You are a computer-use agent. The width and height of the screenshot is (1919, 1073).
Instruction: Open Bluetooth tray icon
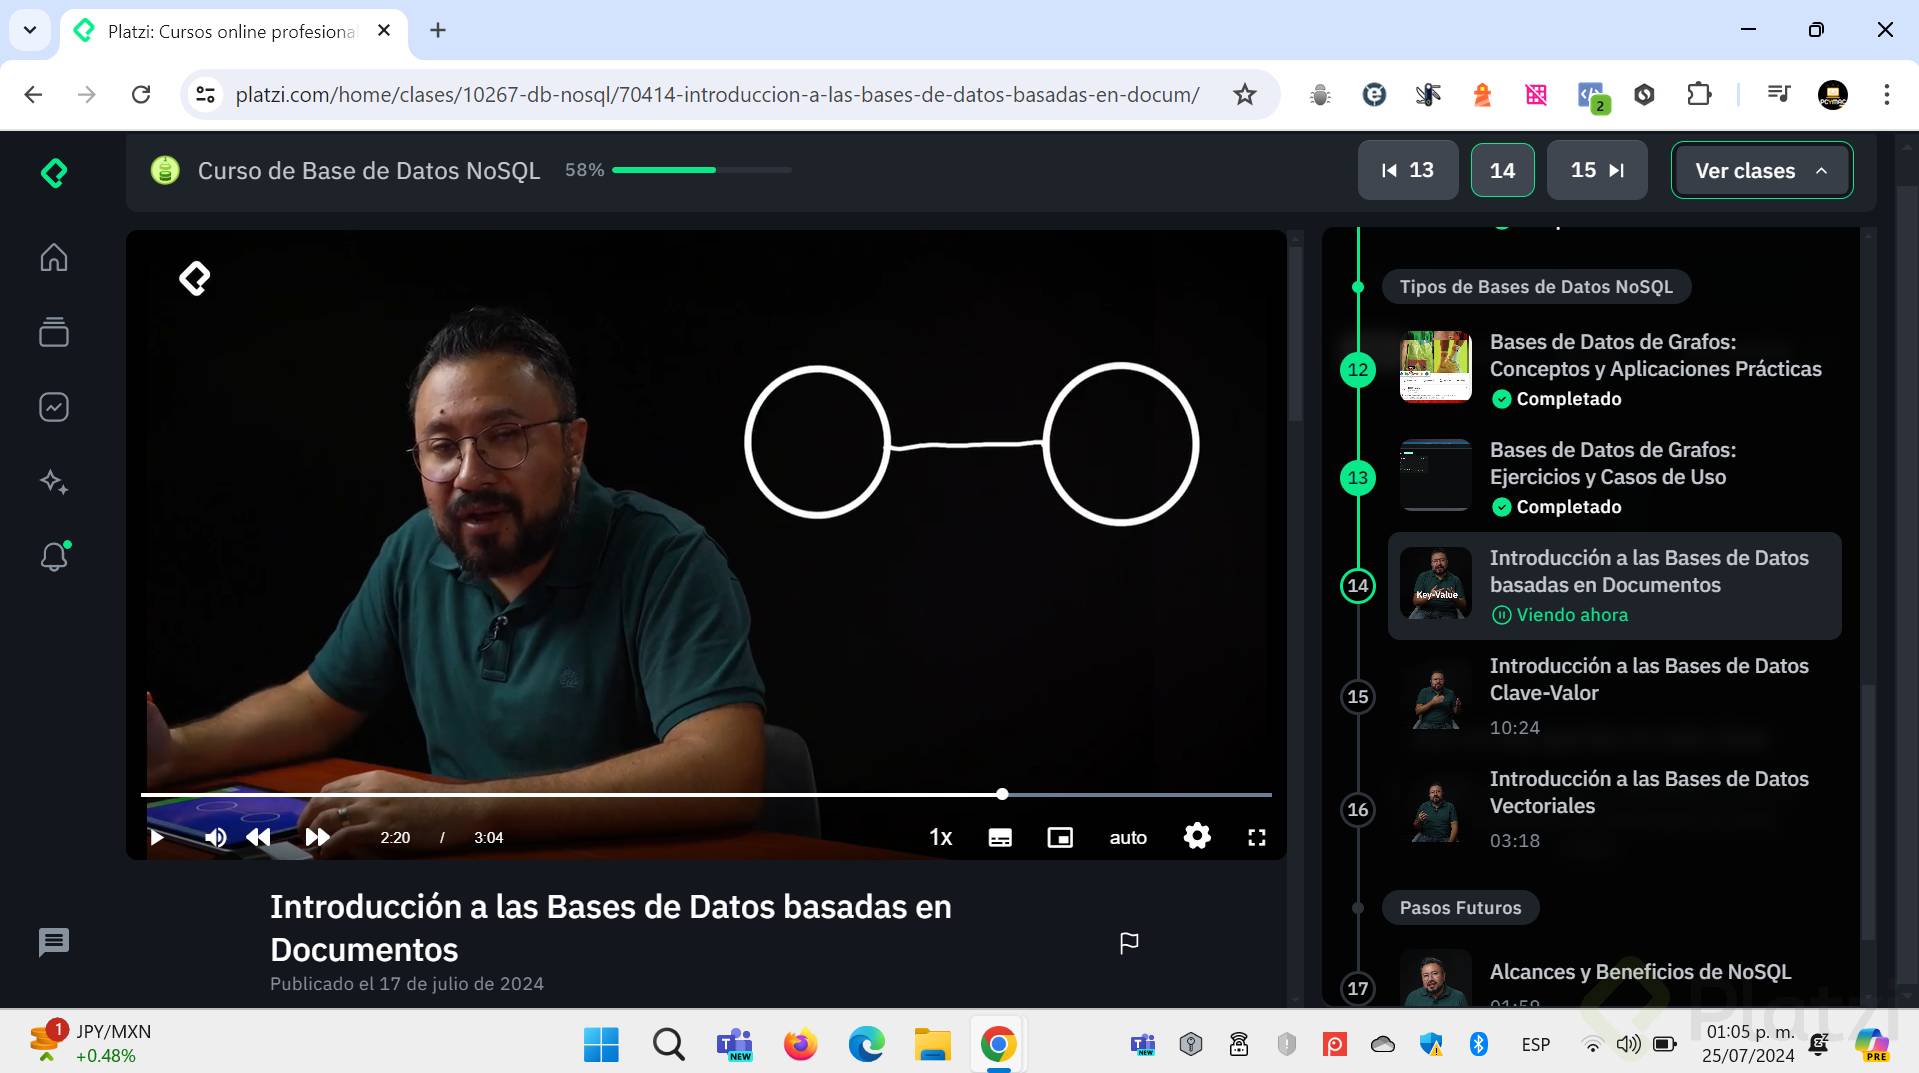click(x=1479, y=1044)
